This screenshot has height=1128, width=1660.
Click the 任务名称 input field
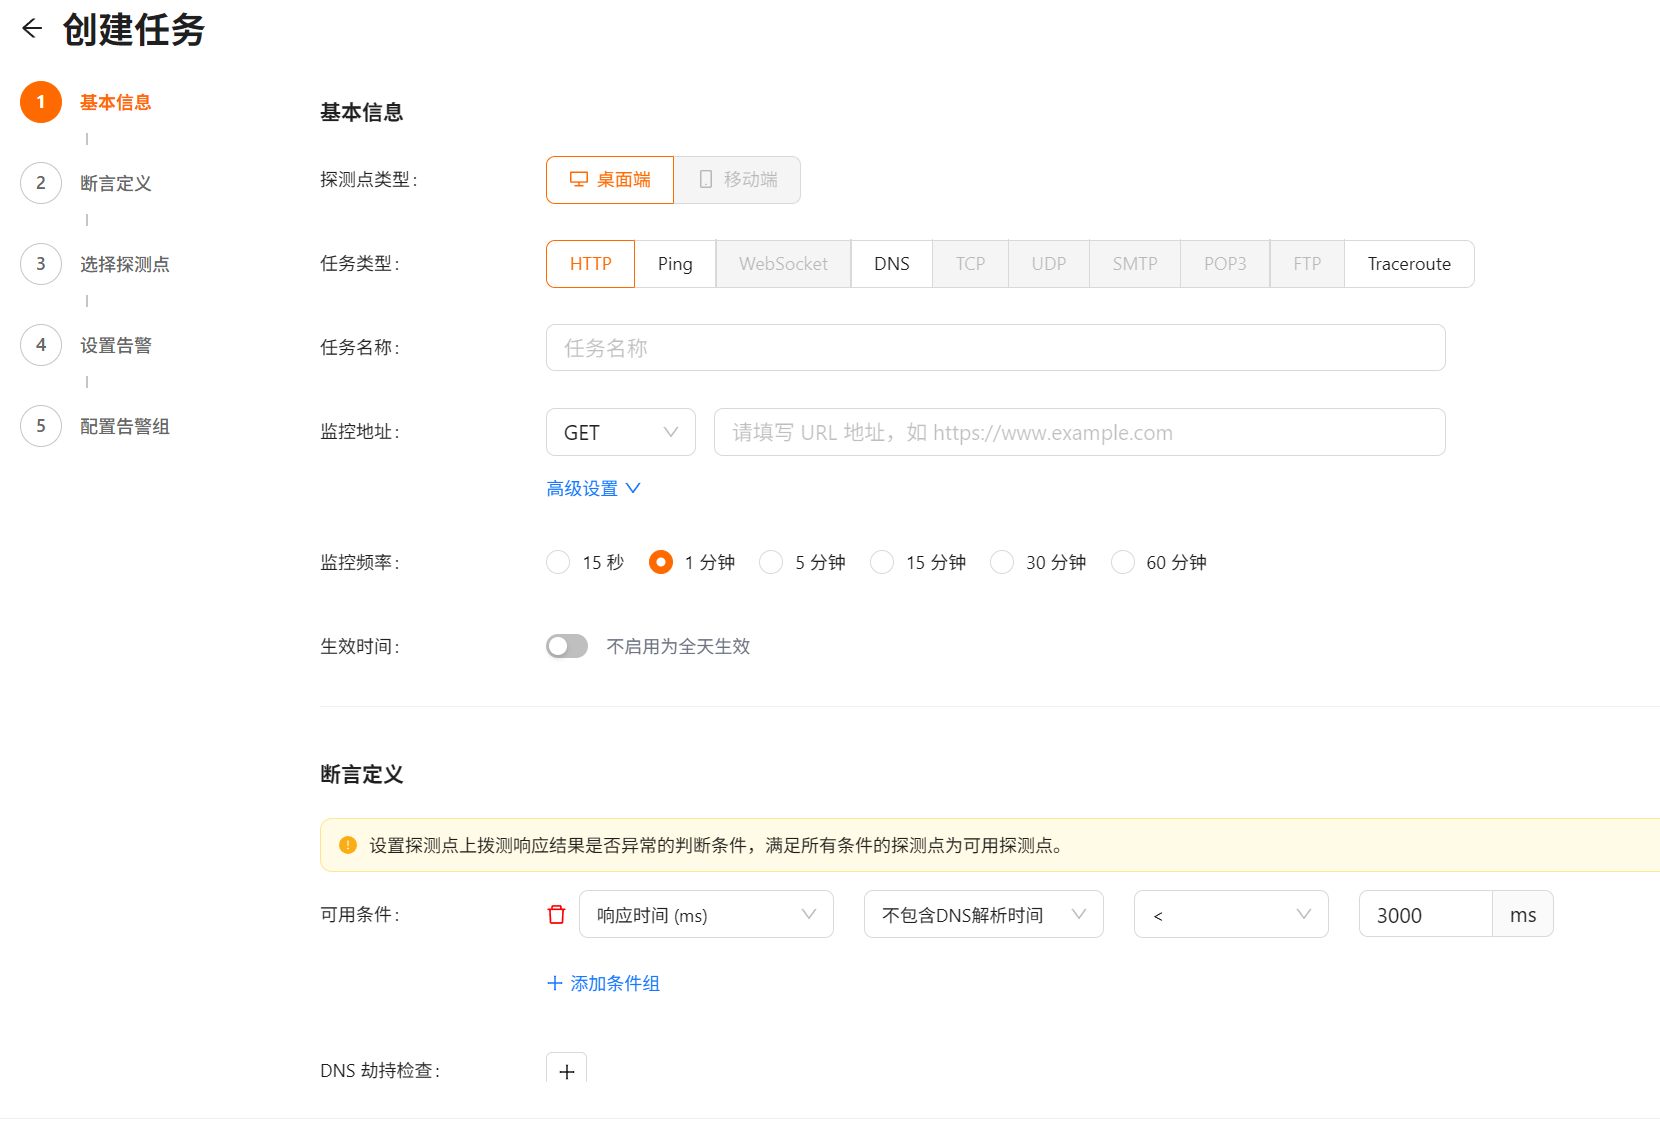point(995,348)
